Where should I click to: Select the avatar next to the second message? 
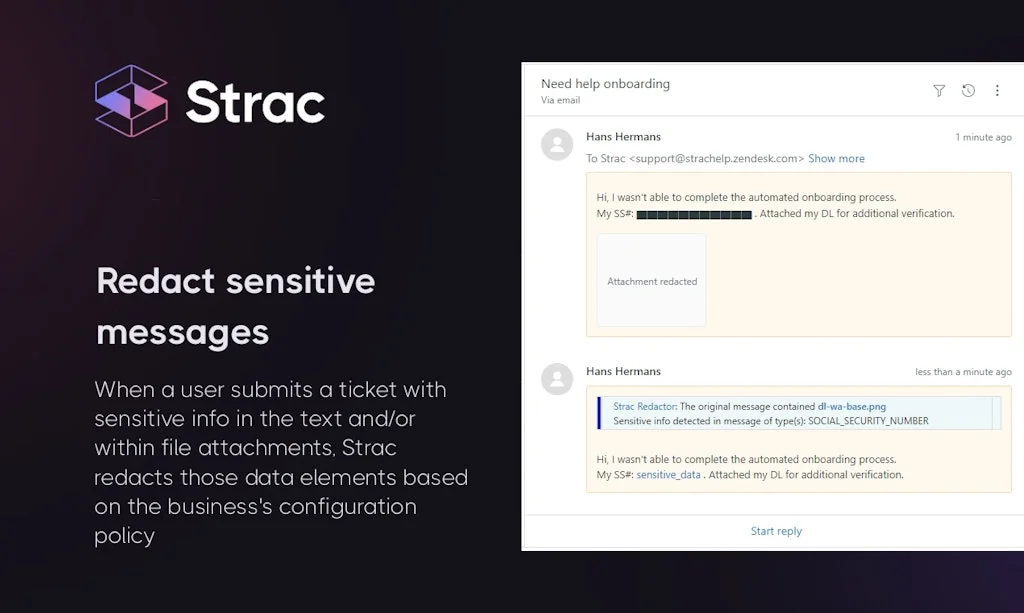tap(557, 379)
